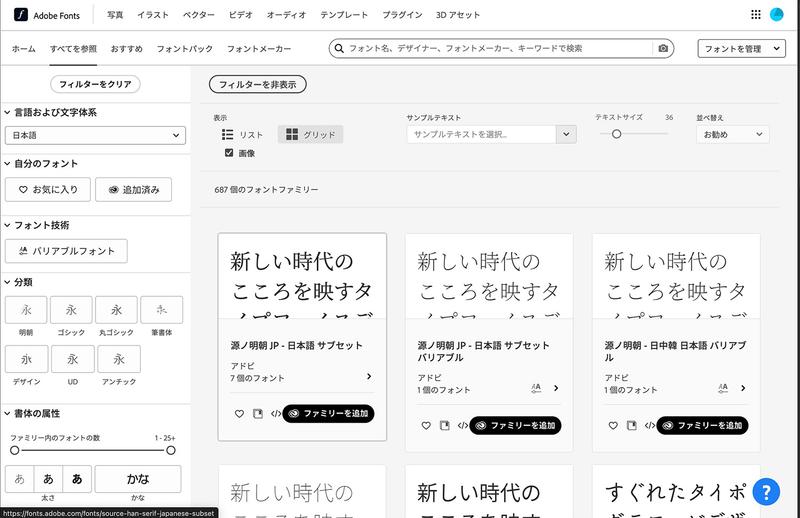The width and height of the screenshot is (800, 518).
Task: Open the 日本語 language dropdown
Action: pos(95,135)
